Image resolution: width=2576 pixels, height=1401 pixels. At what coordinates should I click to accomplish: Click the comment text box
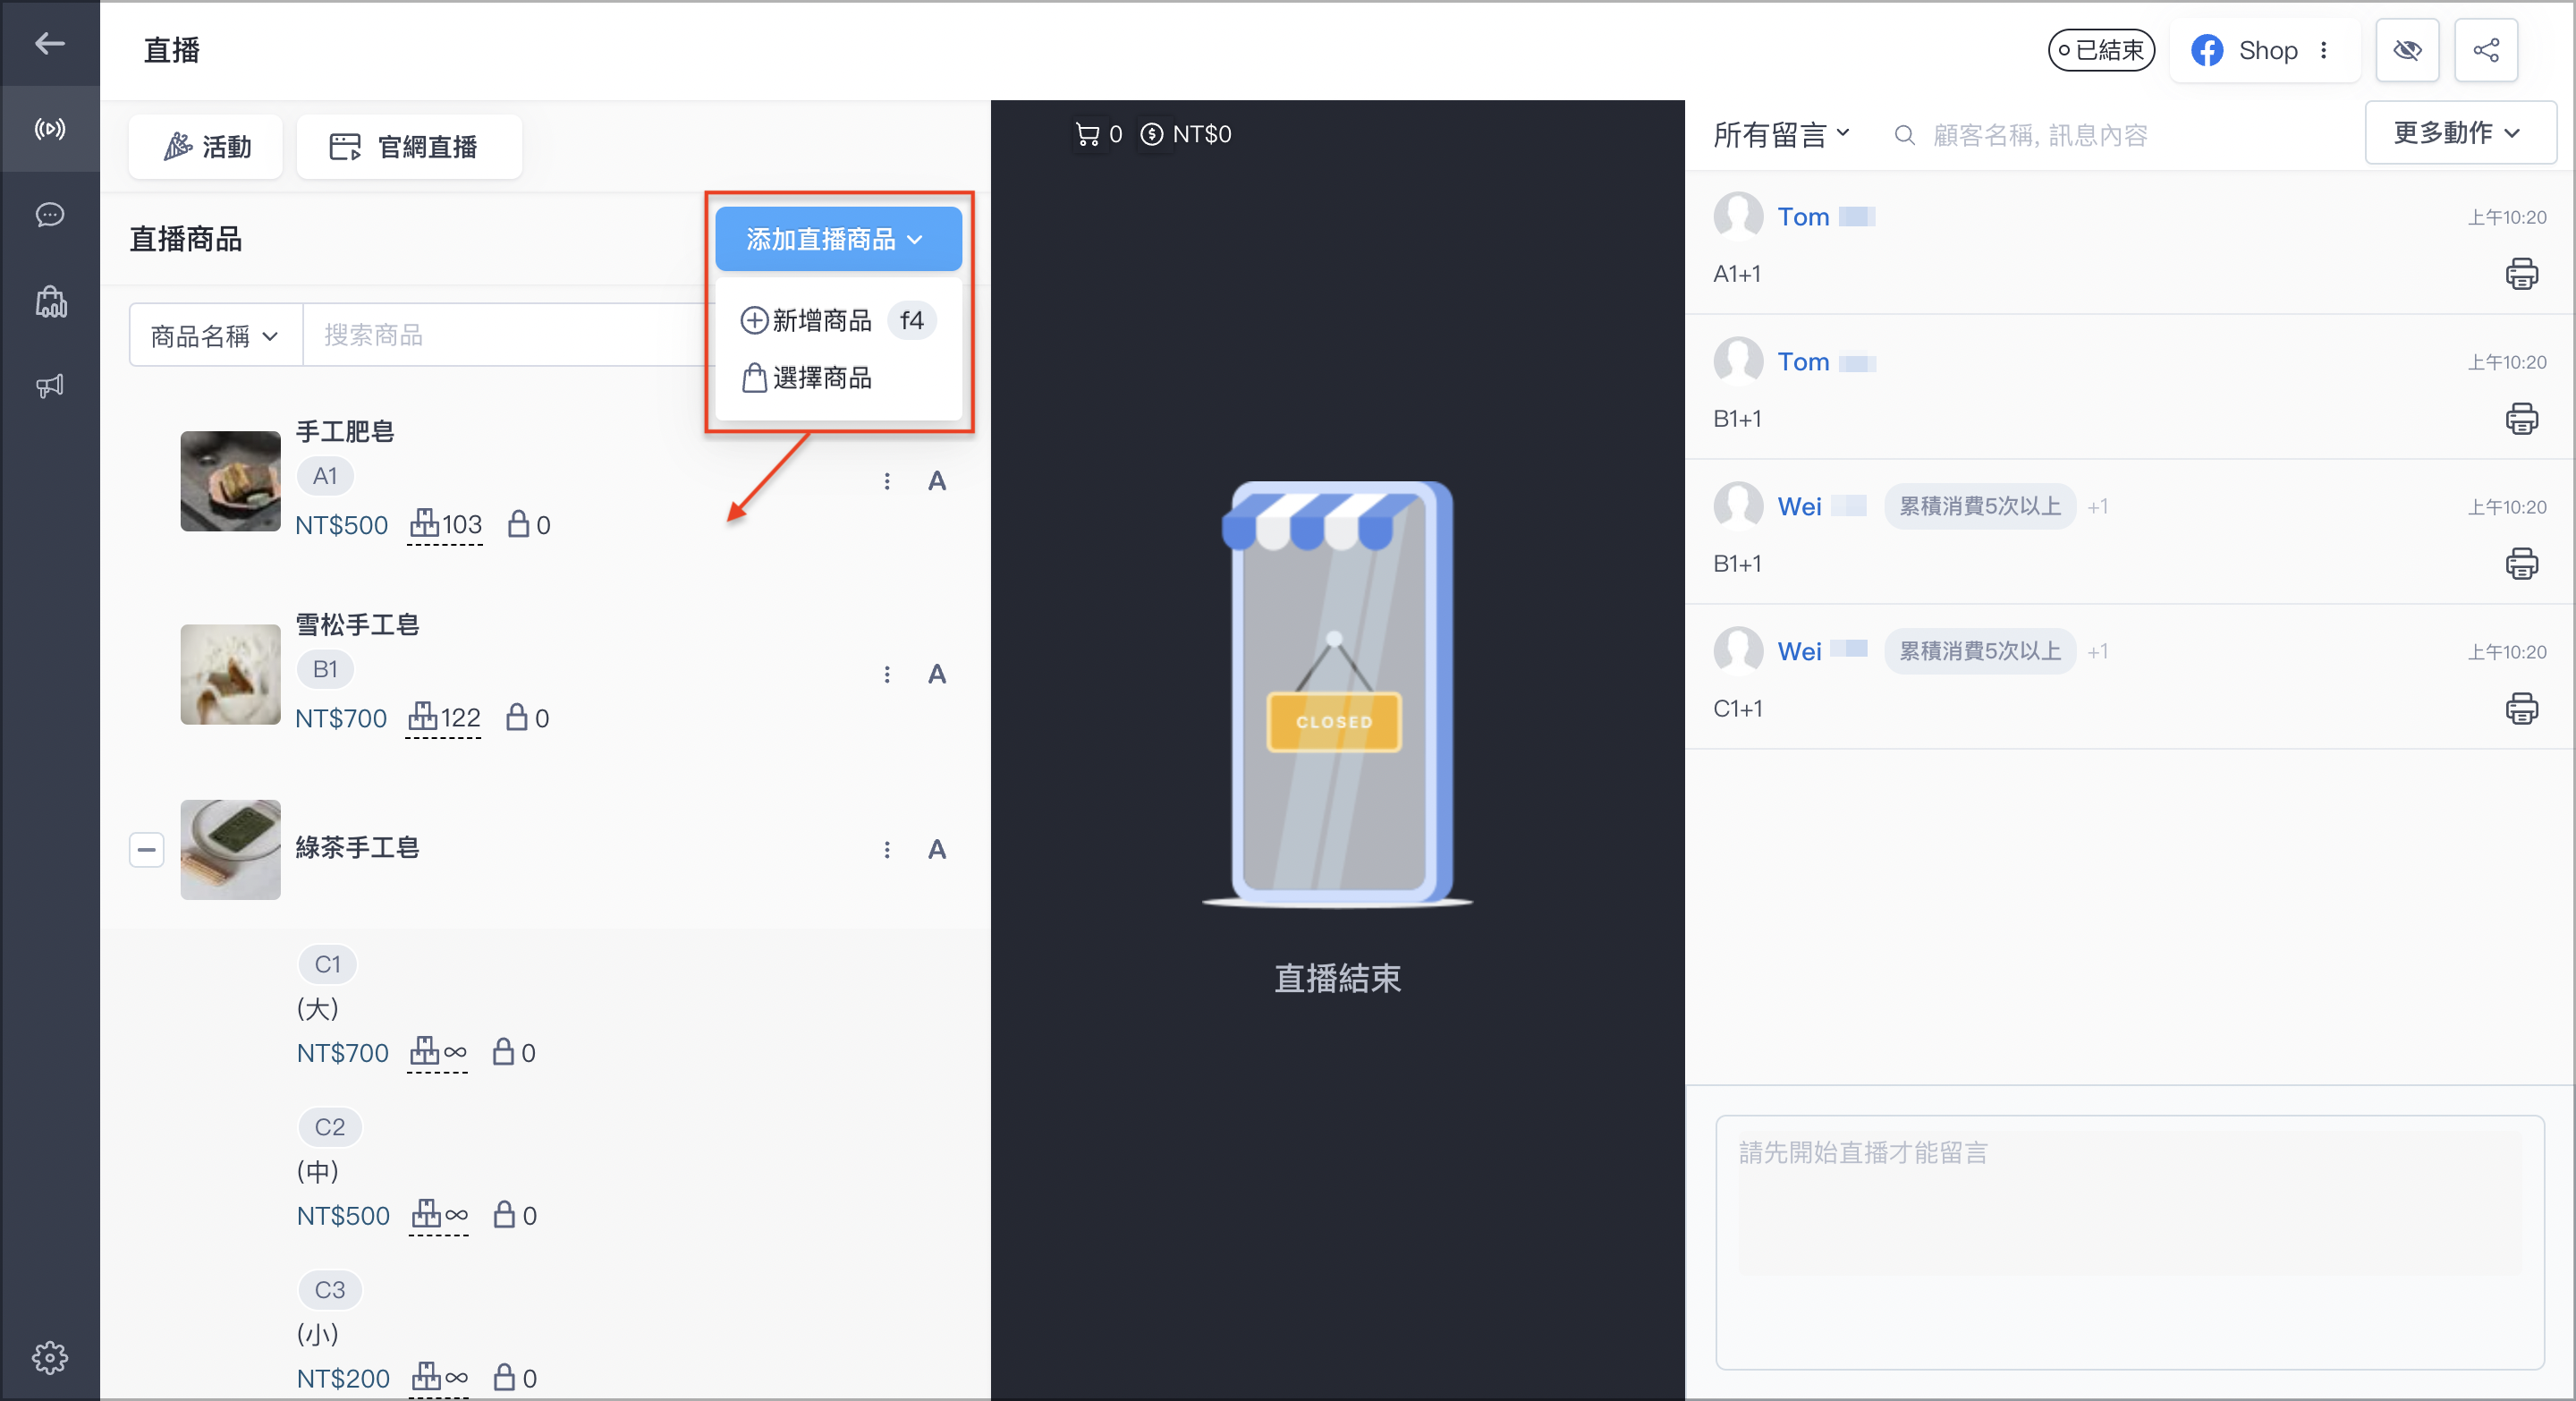coord(2129,1241)
